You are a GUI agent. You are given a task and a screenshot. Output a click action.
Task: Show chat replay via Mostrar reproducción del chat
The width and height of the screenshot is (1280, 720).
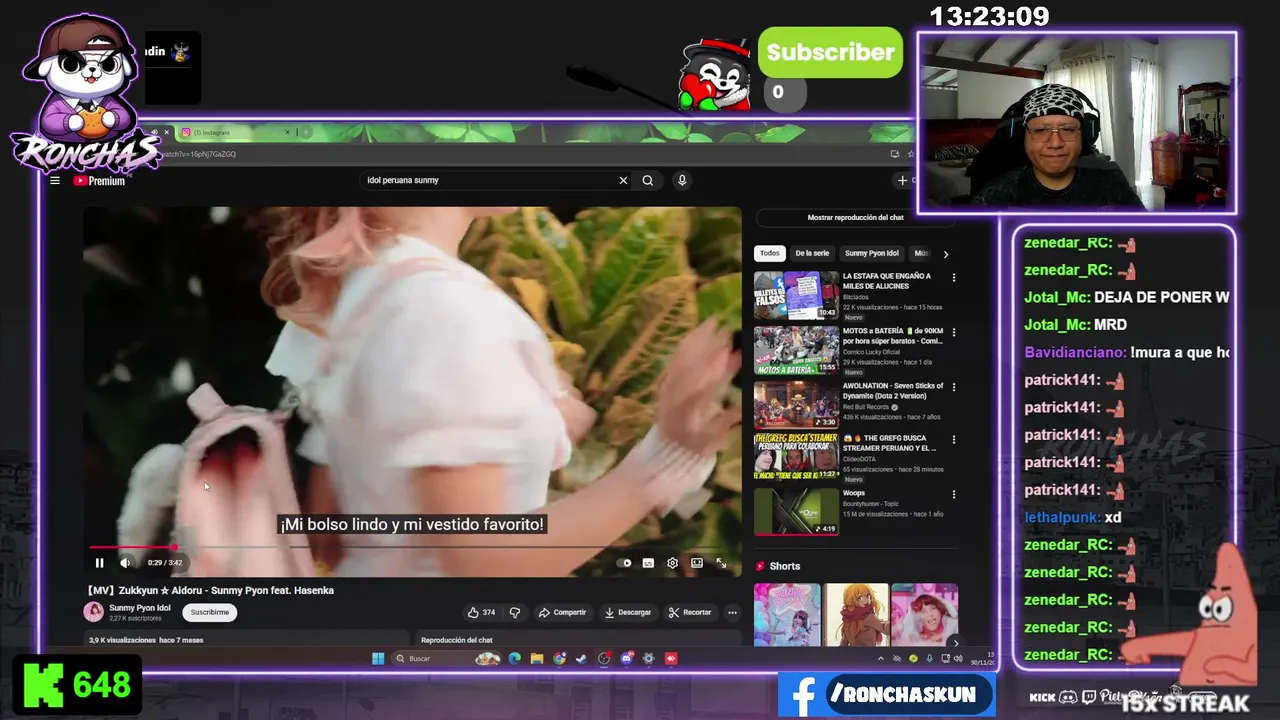coord(855,217)
